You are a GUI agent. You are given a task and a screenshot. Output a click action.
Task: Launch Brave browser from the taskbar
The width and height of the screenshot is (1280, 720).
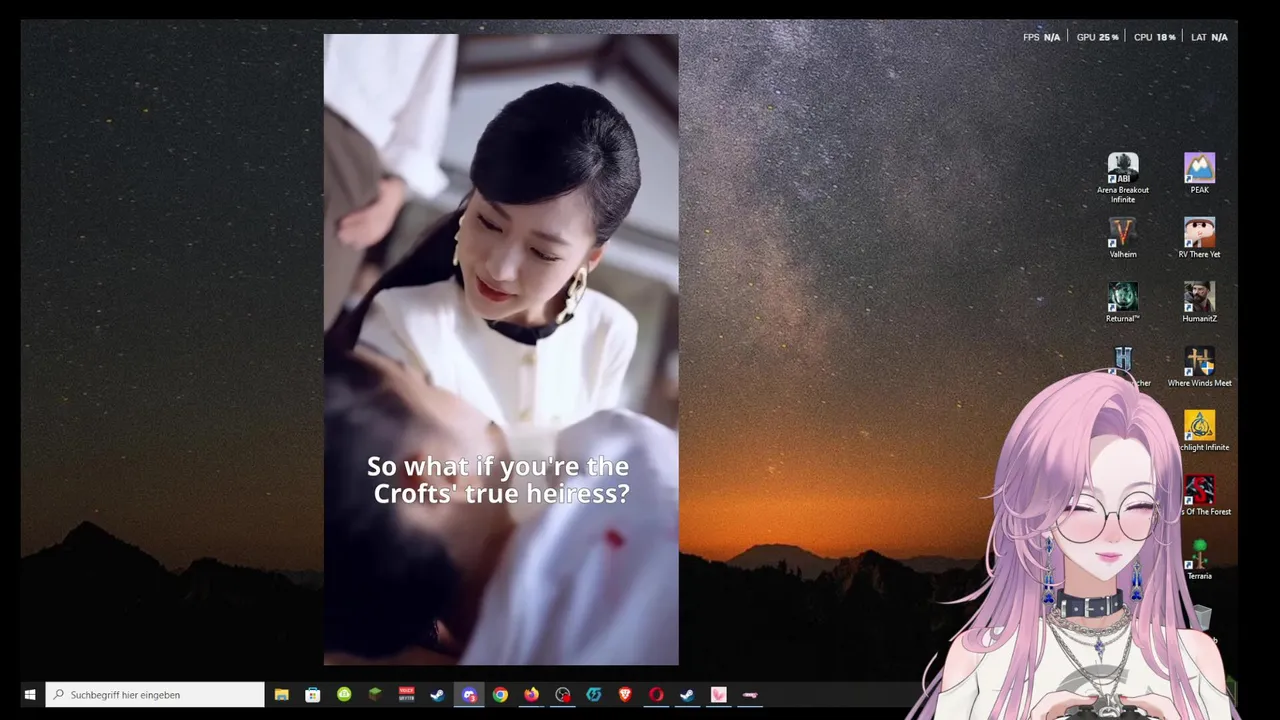(625, 695)
